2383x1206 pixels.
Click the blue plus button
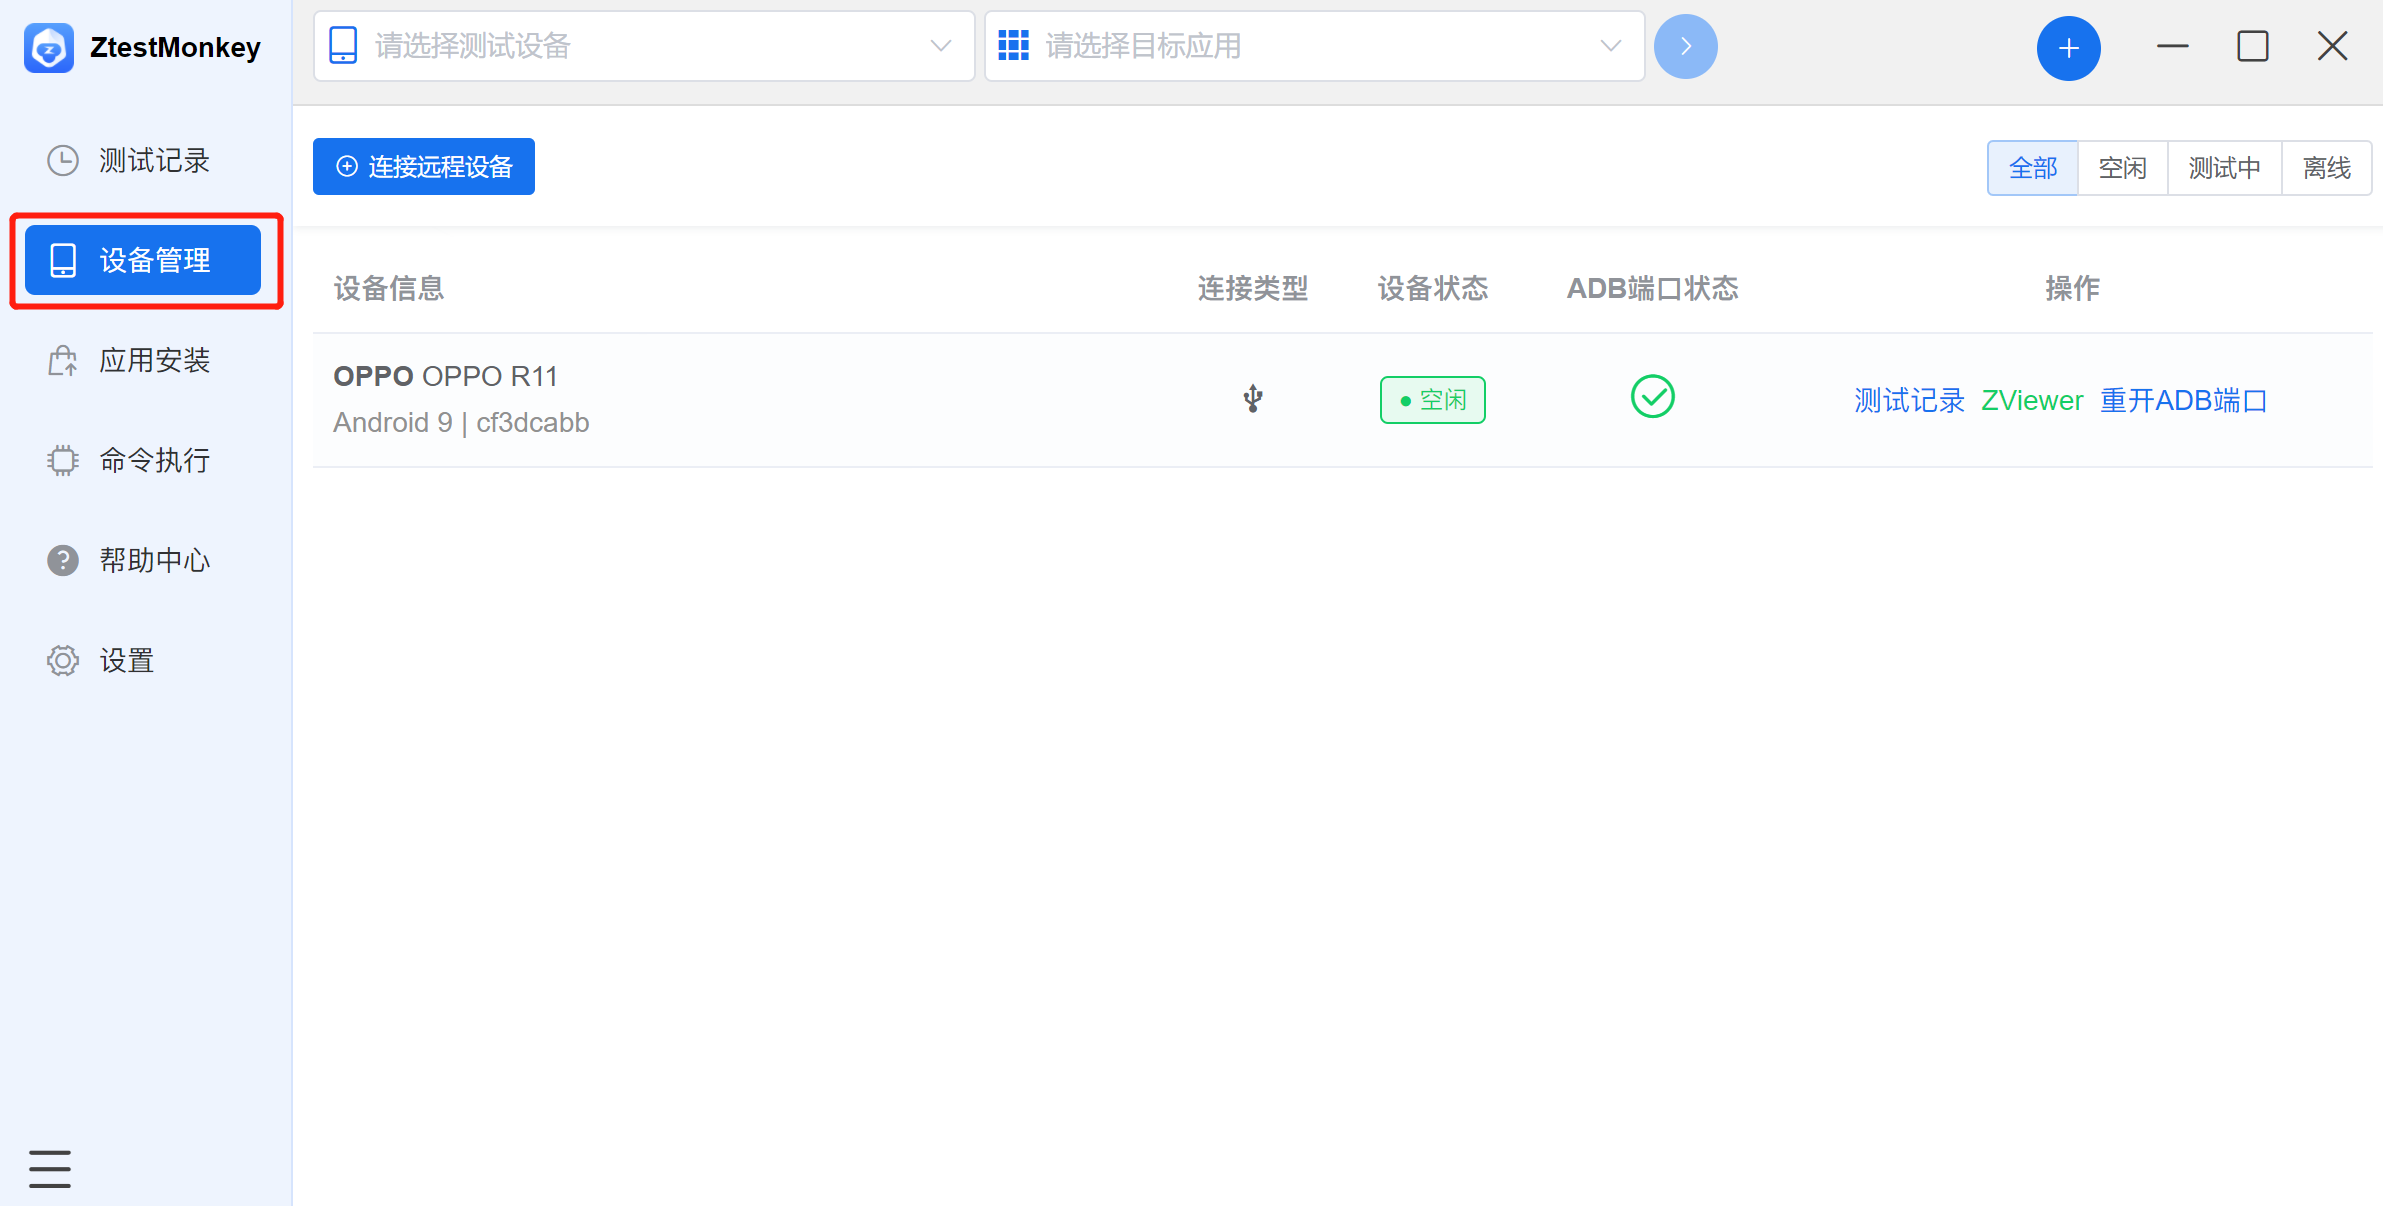pos(2068,48)
